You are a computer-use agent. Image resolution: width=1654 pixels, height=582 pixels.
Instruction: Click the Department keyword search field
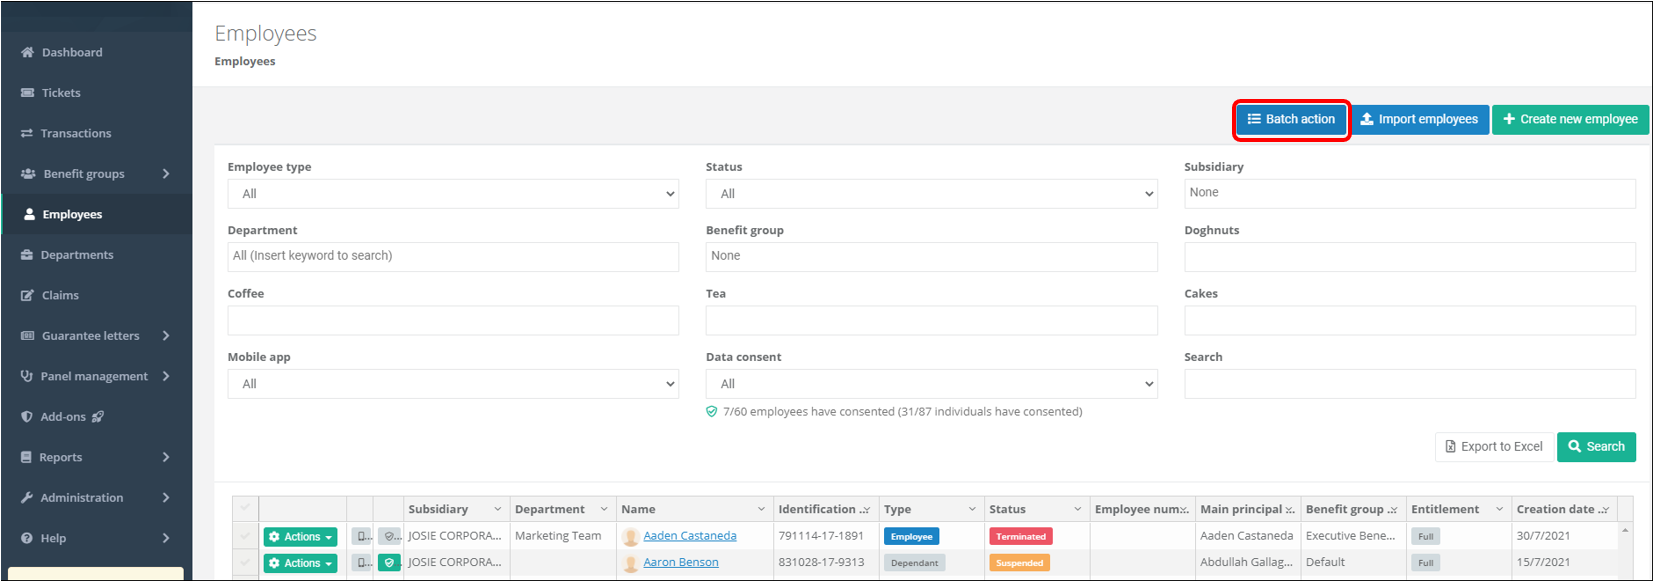[453, 256]
